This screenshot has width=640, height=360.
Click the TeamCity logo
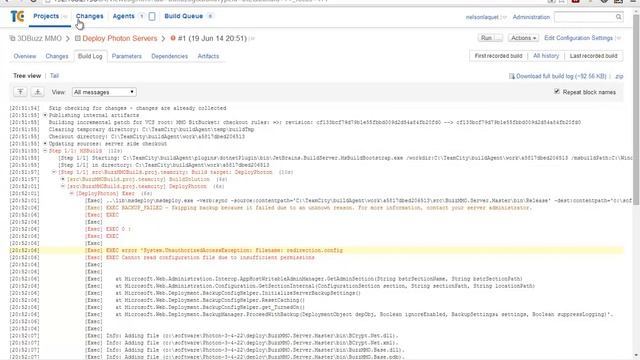tap(17, 16)
